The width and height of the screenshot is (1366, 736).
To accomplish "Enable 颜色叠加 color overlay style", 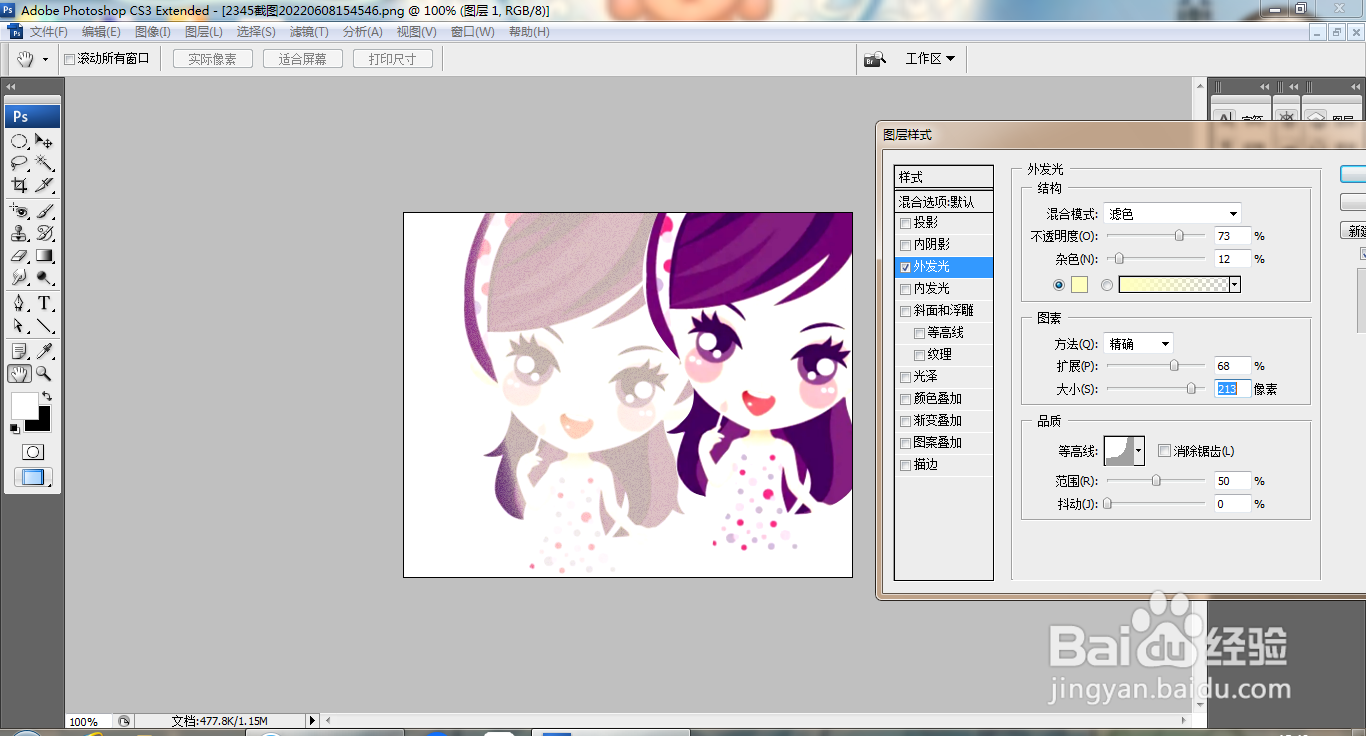I will 906,399.
